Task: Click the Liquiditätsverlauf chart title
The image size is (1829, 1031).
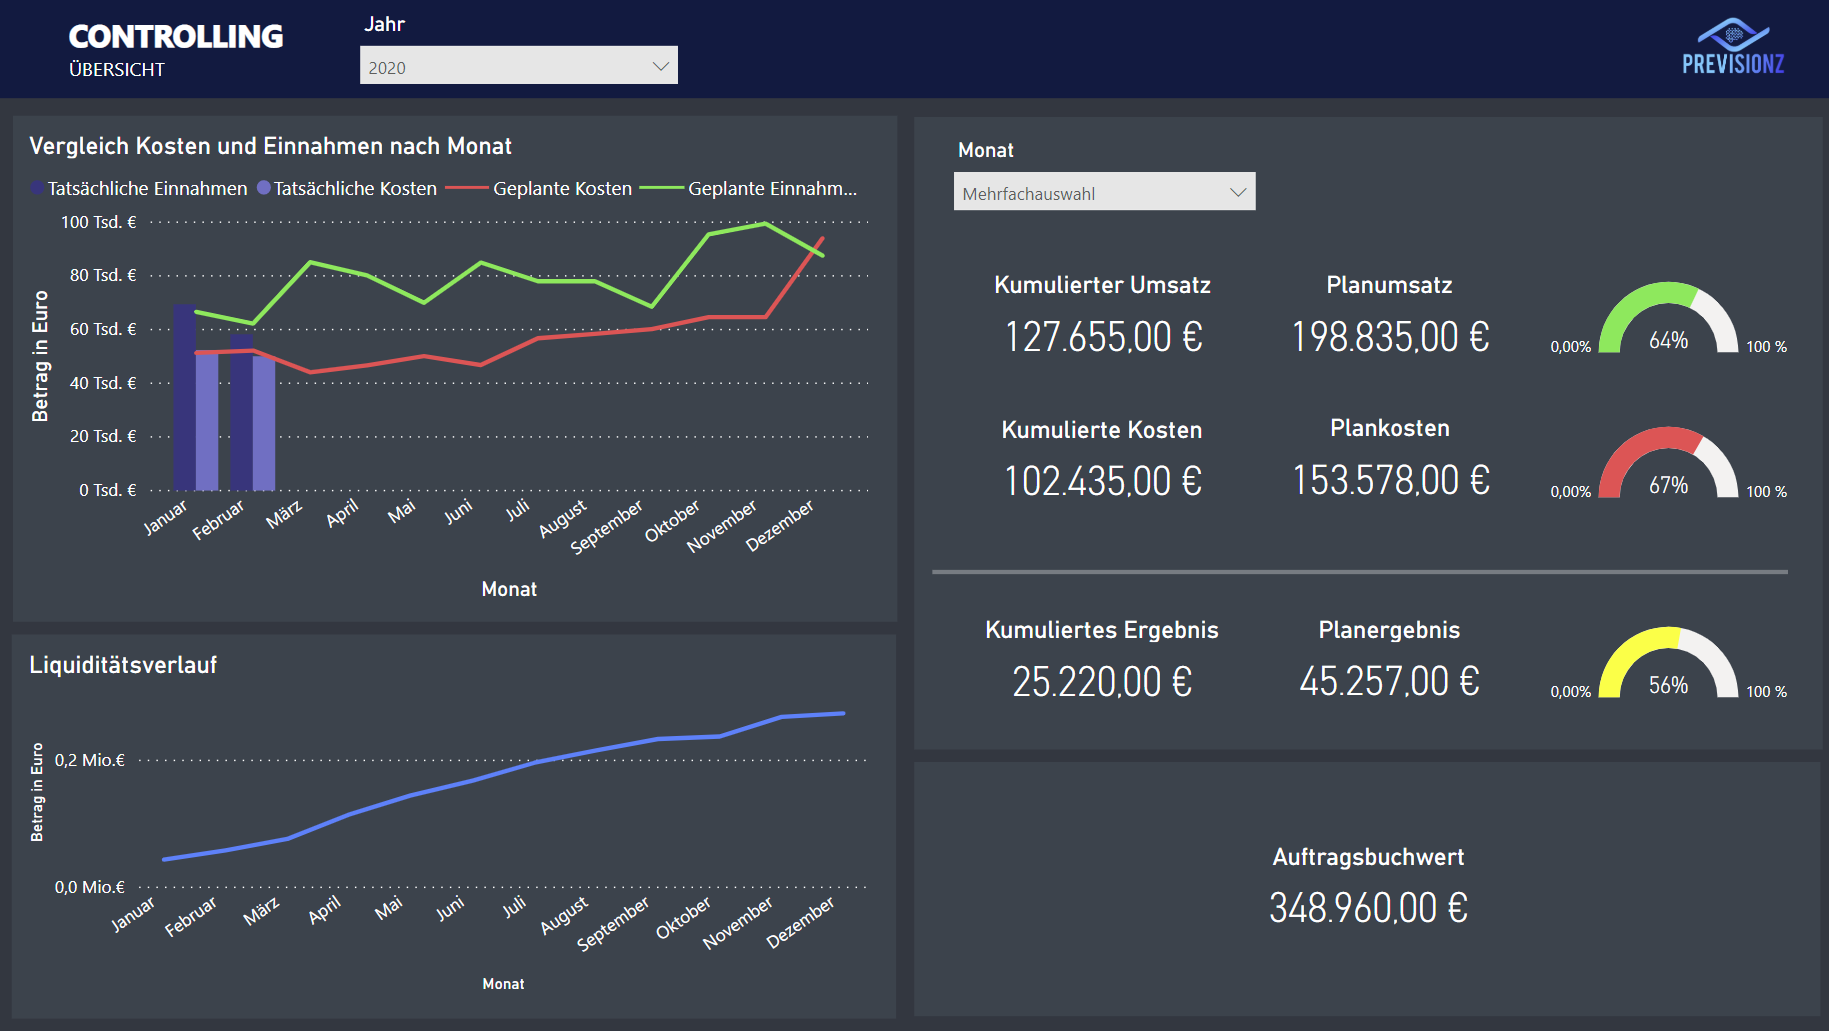Action: pyautogui.click(x=123, y=665)
